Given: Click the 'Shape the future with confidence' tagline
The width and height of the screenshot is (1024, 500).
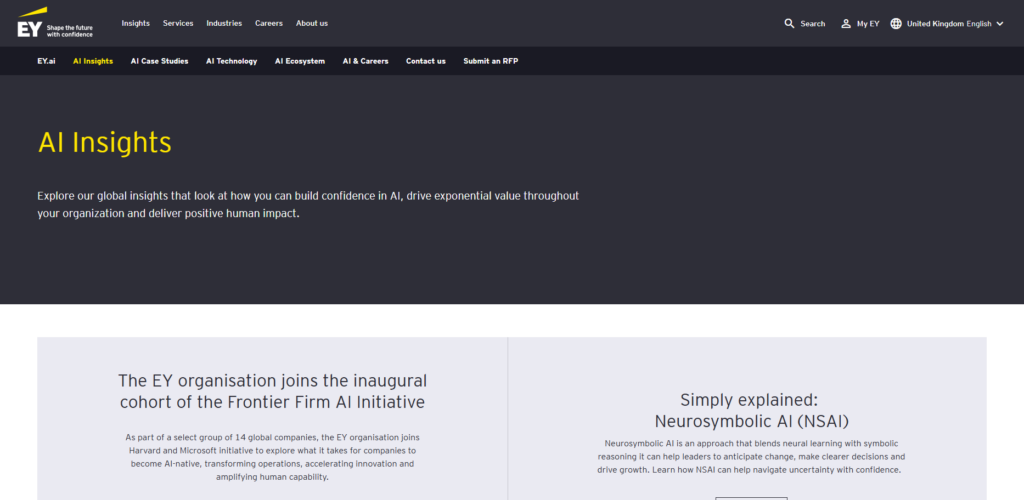Looking at the screenshot, I should [70, 31].
